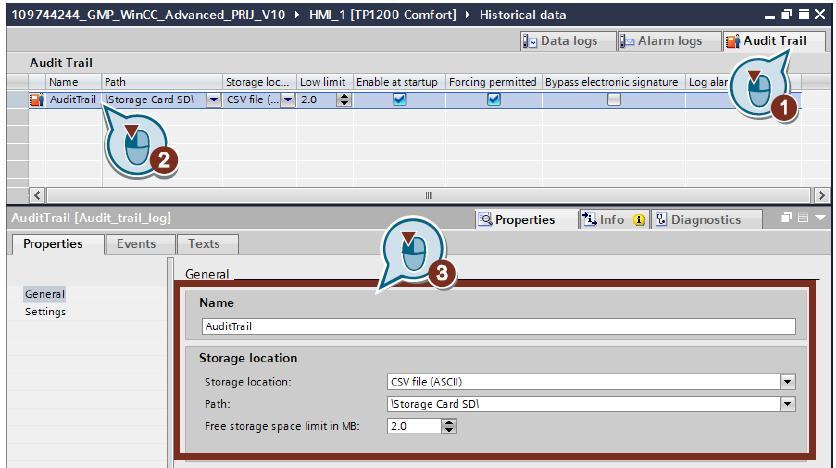Click the Storage loc... column header

(259, 82)
